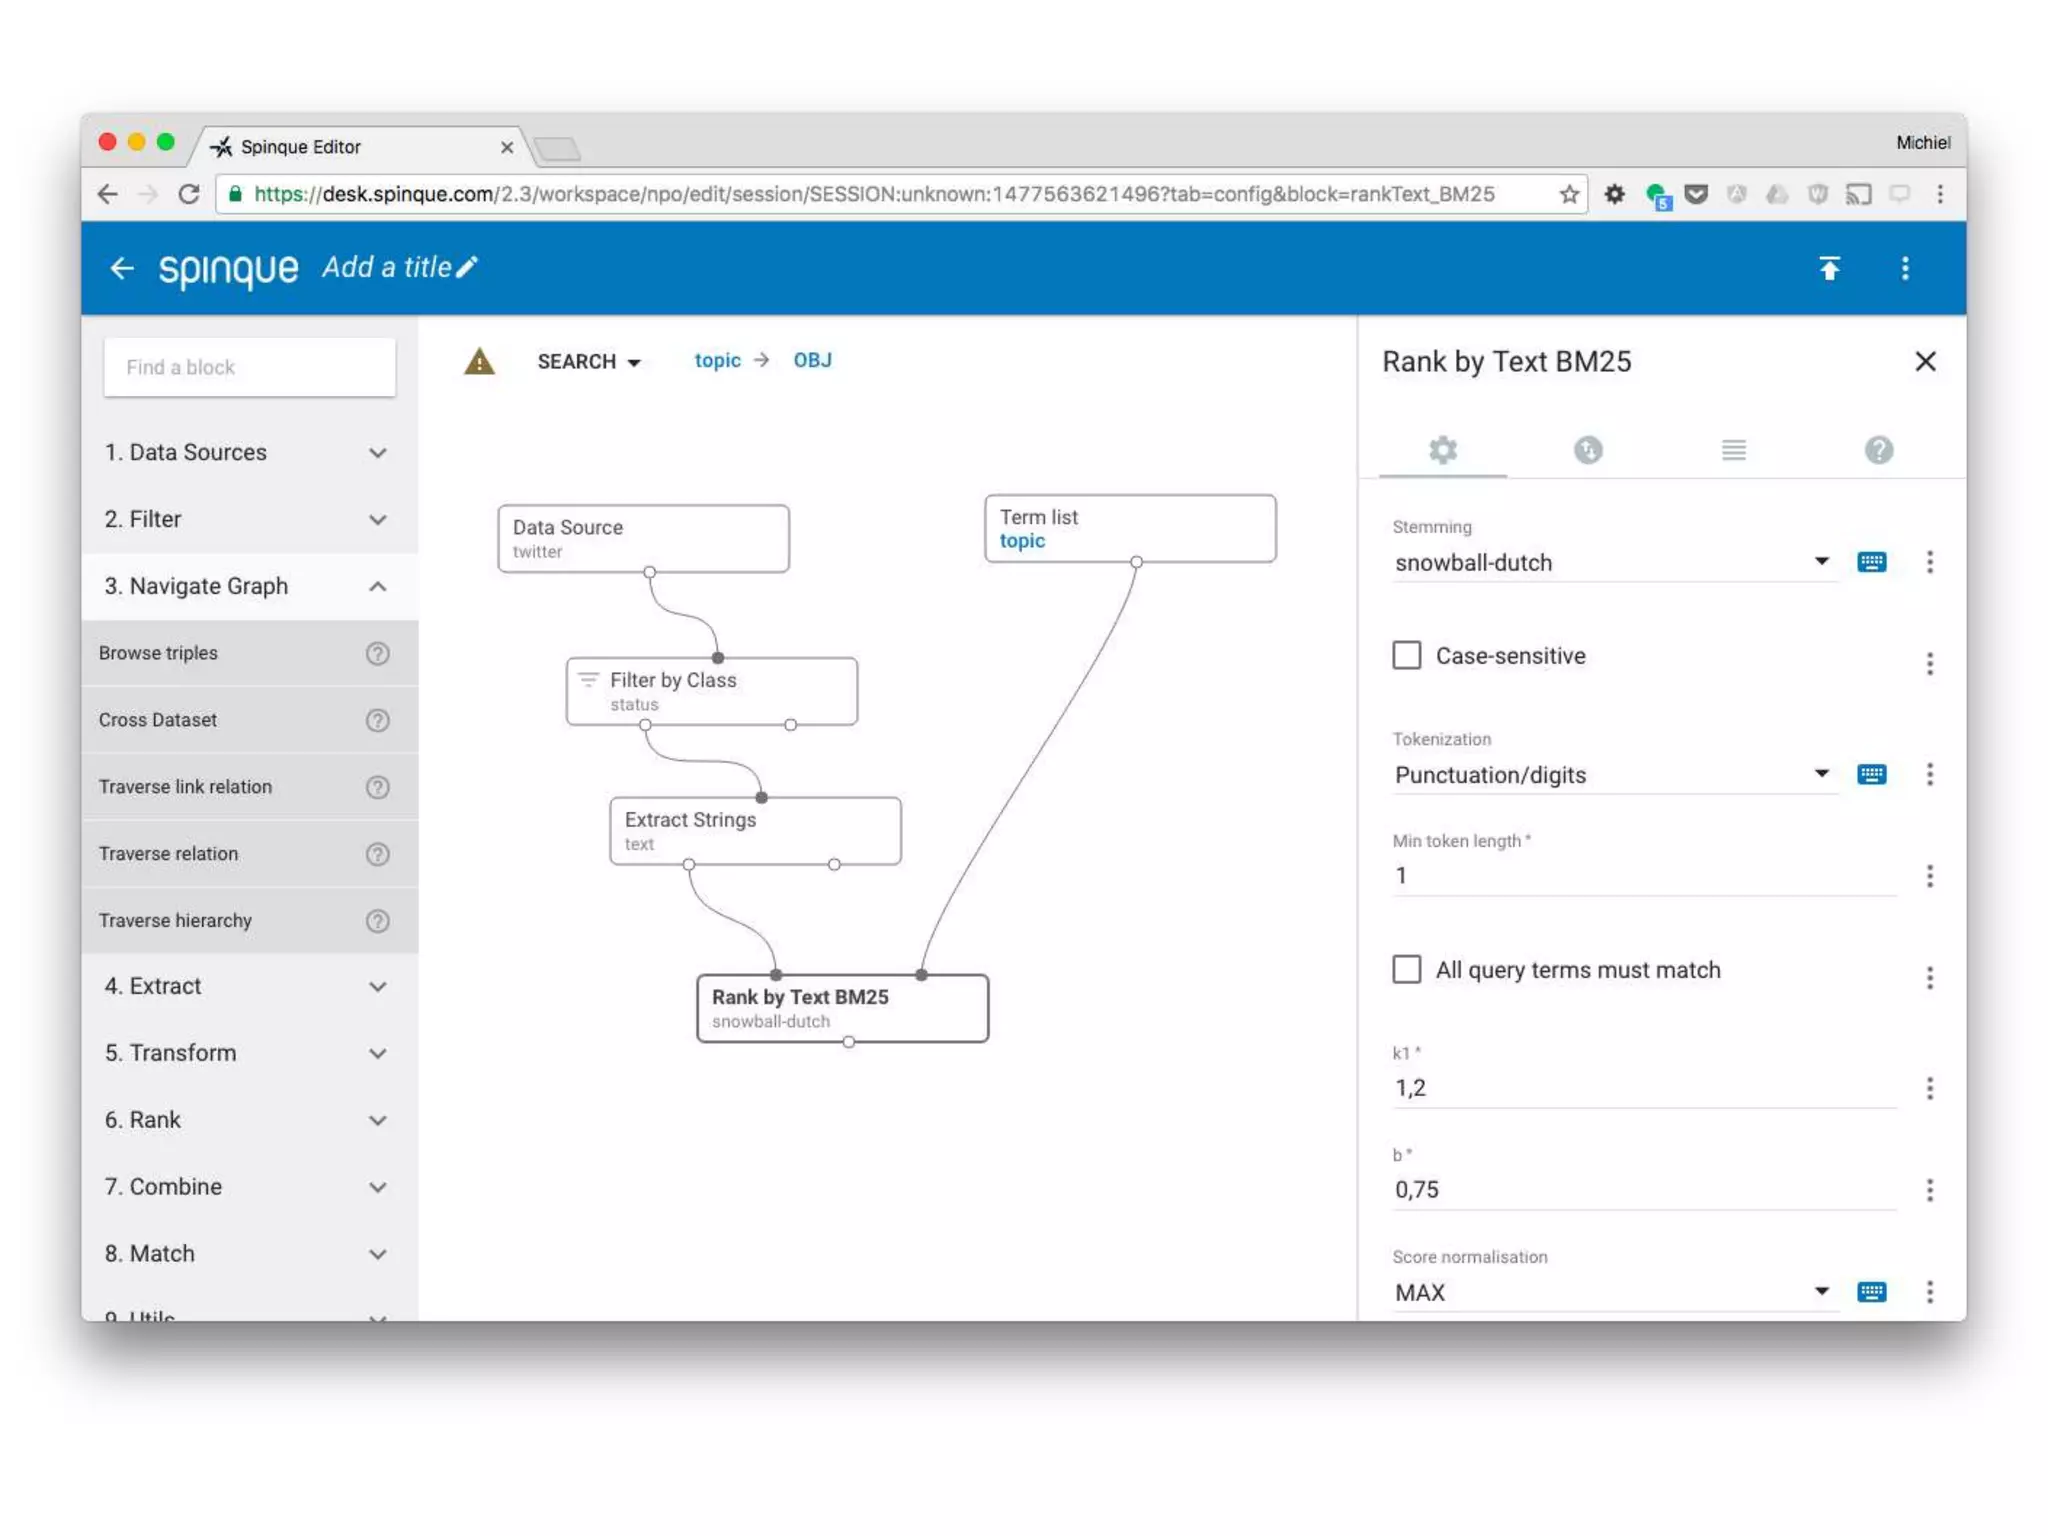Image resolution: width=2048 pixels, height=1536 pixels.
Task: Click the yellow warning triangle icon
Action: click(x=479, y=361)
